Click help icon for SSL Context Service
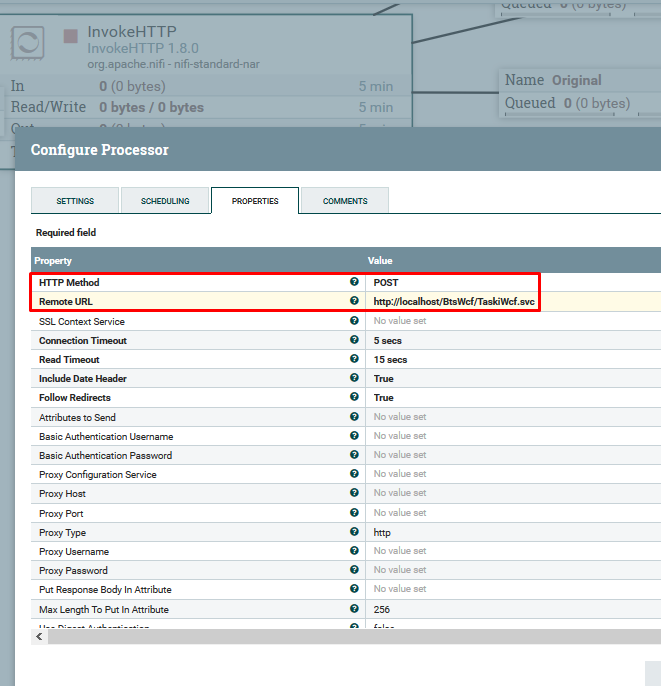Viewport: 661px width, 686px height. coord(354,321)
